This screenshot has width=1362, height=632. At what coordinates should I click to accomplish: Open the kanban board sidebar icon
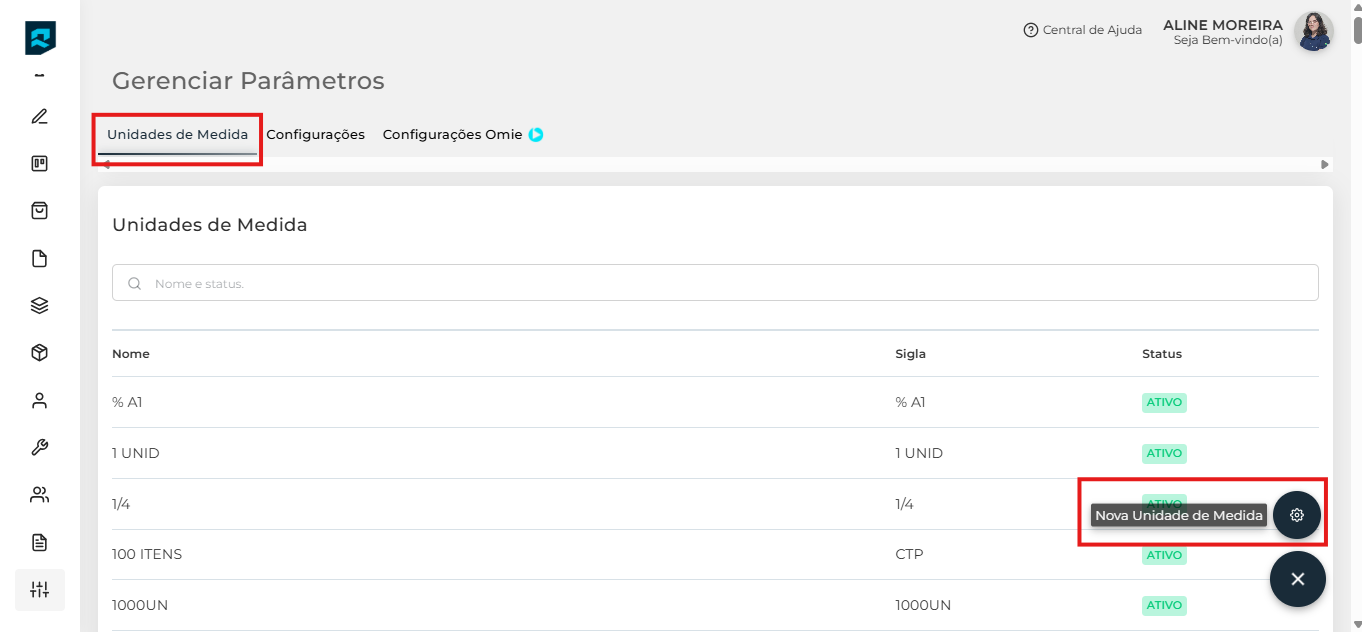pyautogui.click(x=39, y=163)
